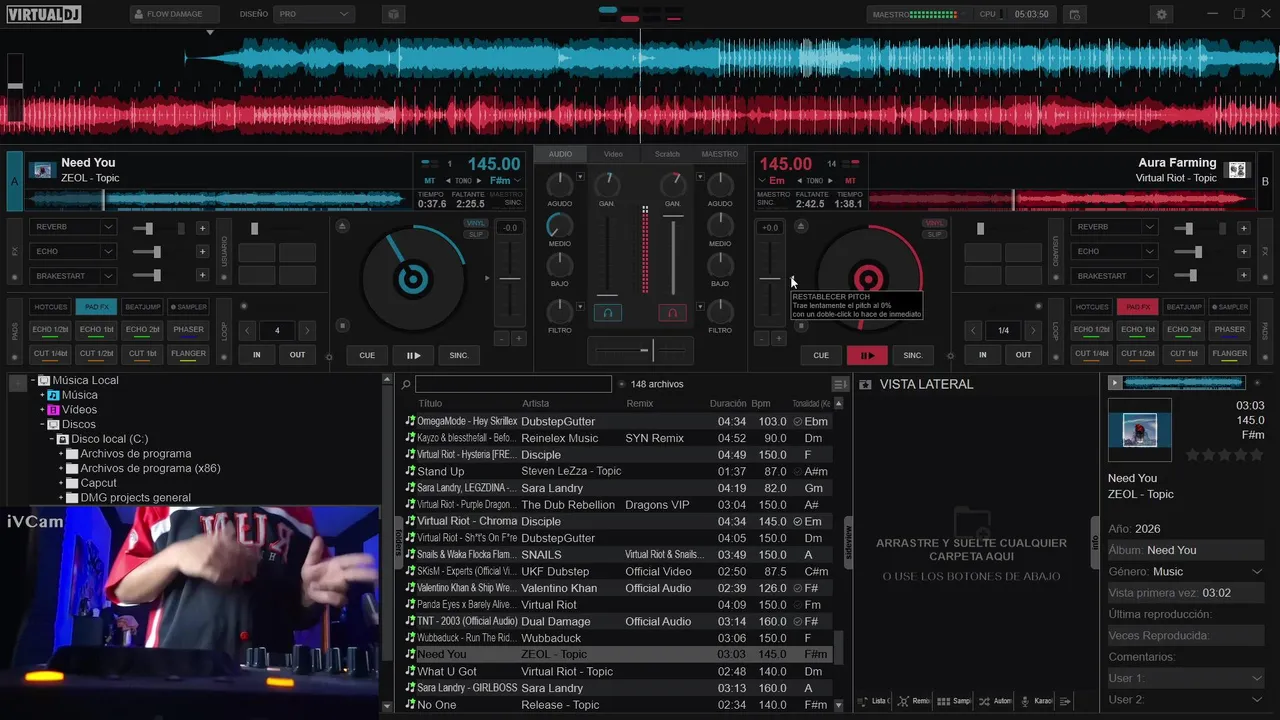The width and height of the screenshot is (1280, 720).
Task: Open deck A BRAKESTART effect dropdown
Action: tap(107, 275)
